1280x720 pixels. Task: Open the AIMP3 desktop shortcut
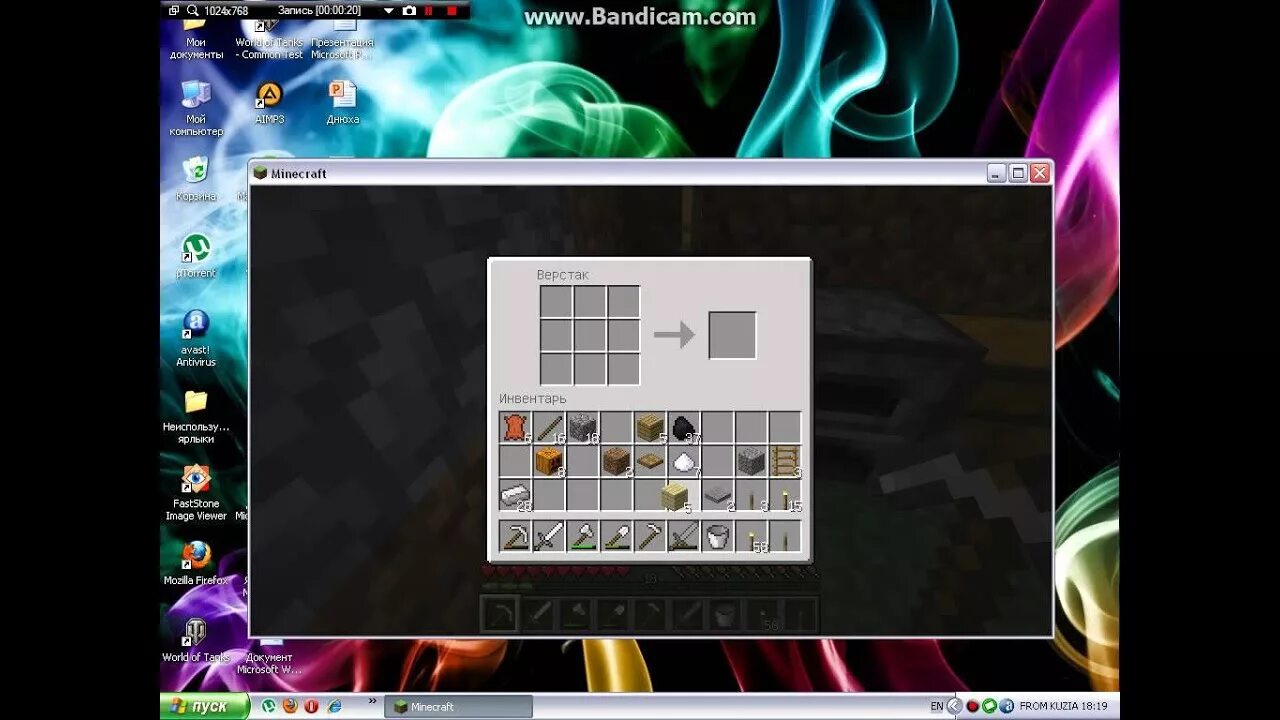[269, 102]
